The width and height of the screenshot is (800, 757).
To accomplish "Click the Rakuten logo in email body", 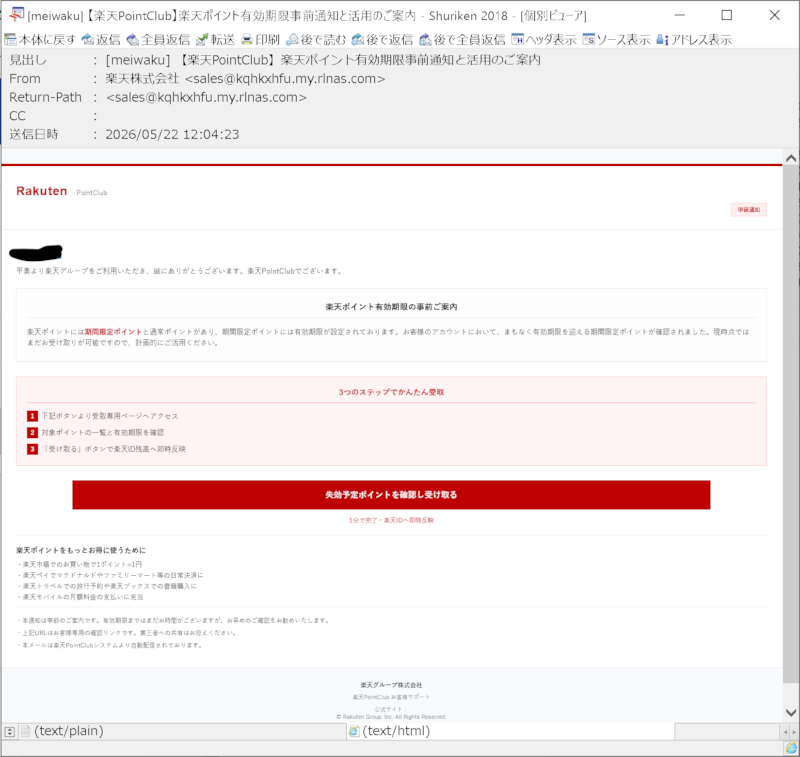I will (x=42, y=191).
